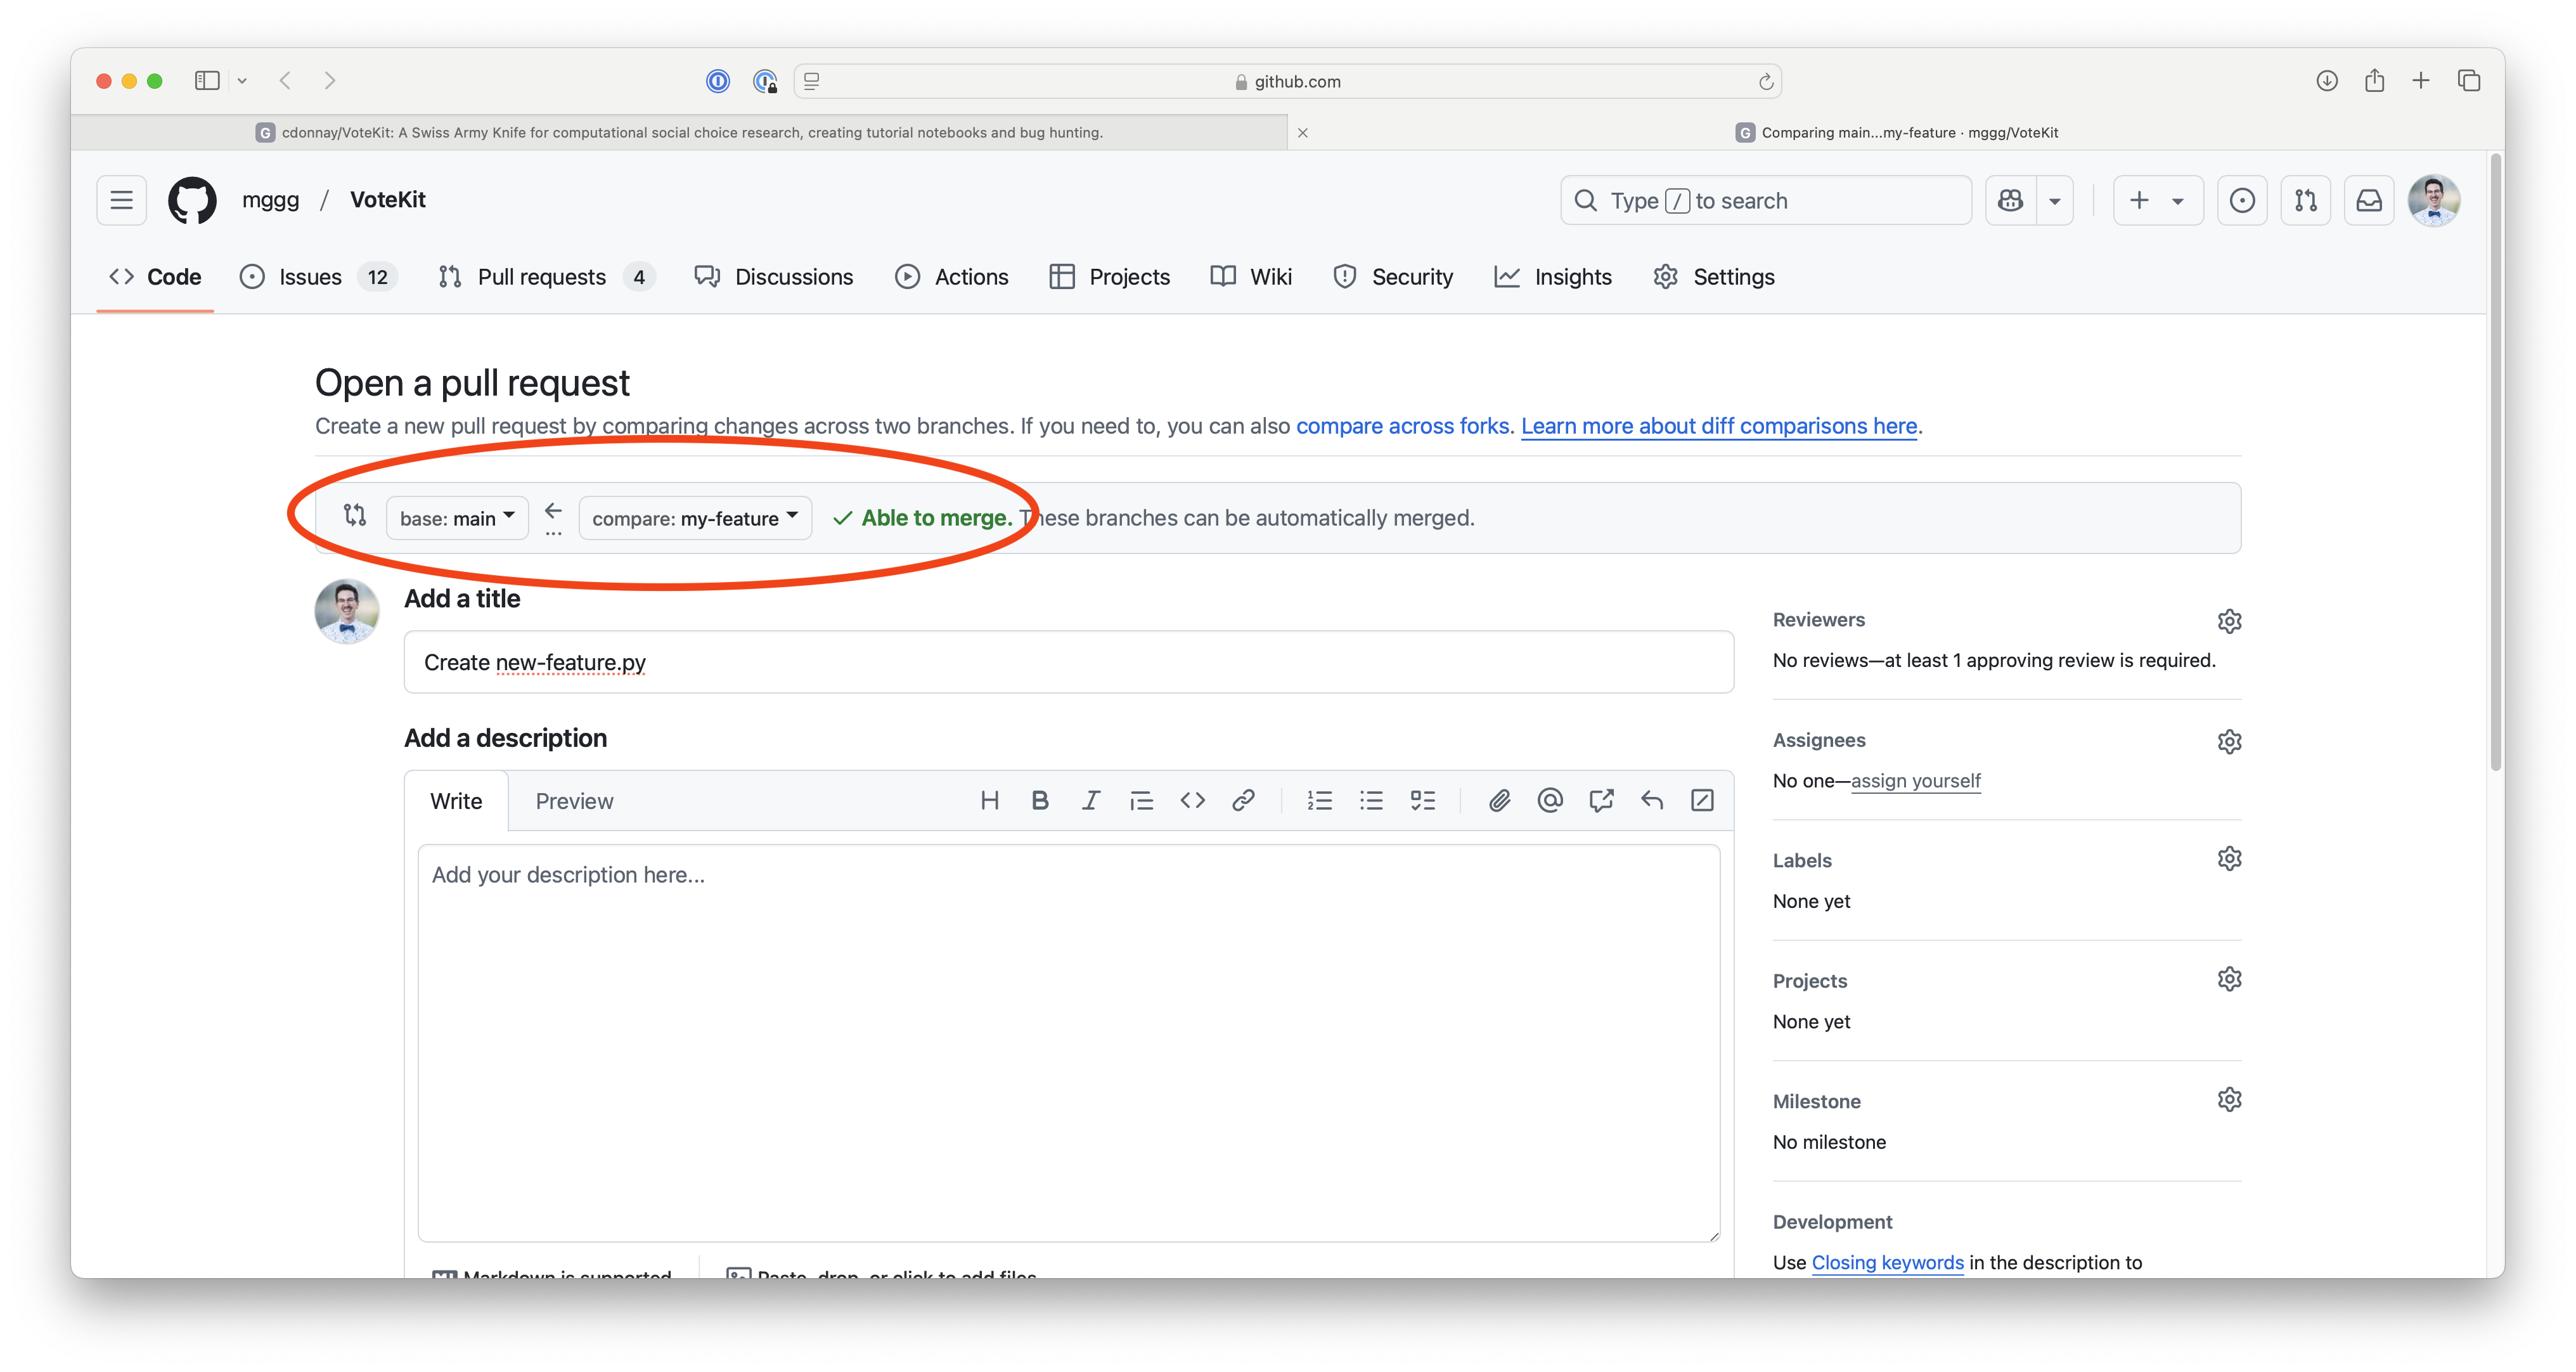This screenshot has width=2576, height=1372.
Task: Open the Insights tab
Action: coord(1553,277)
